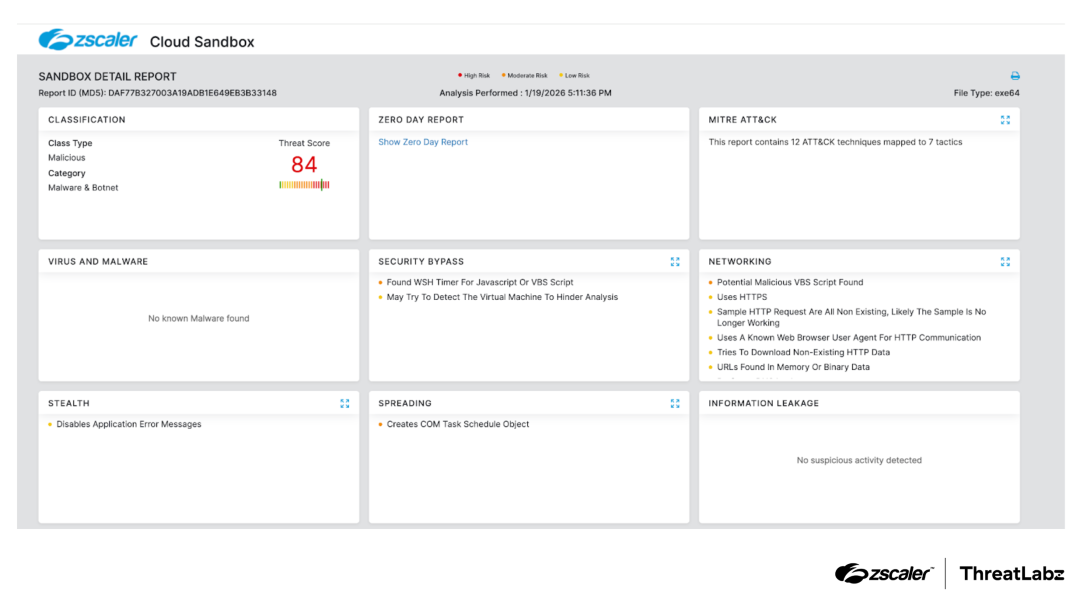
Task: Open the Show Zero Day Report link
Action: (x=423, y=142)
